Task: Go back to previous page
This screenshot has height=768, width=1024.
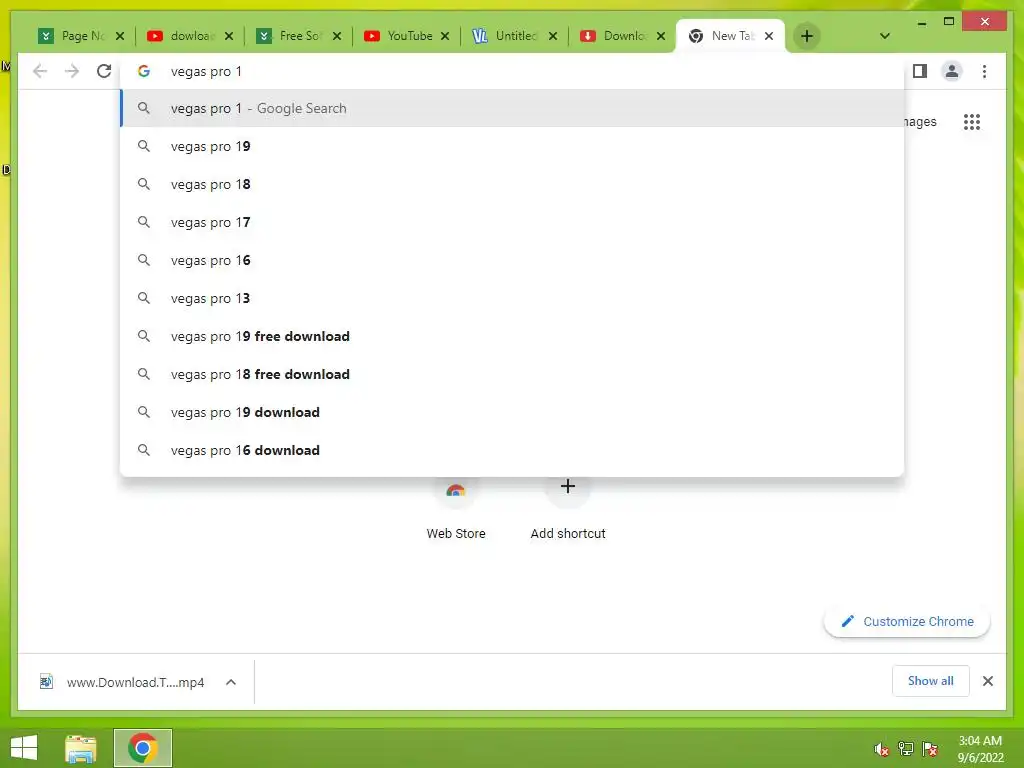Action: point(40,71)
